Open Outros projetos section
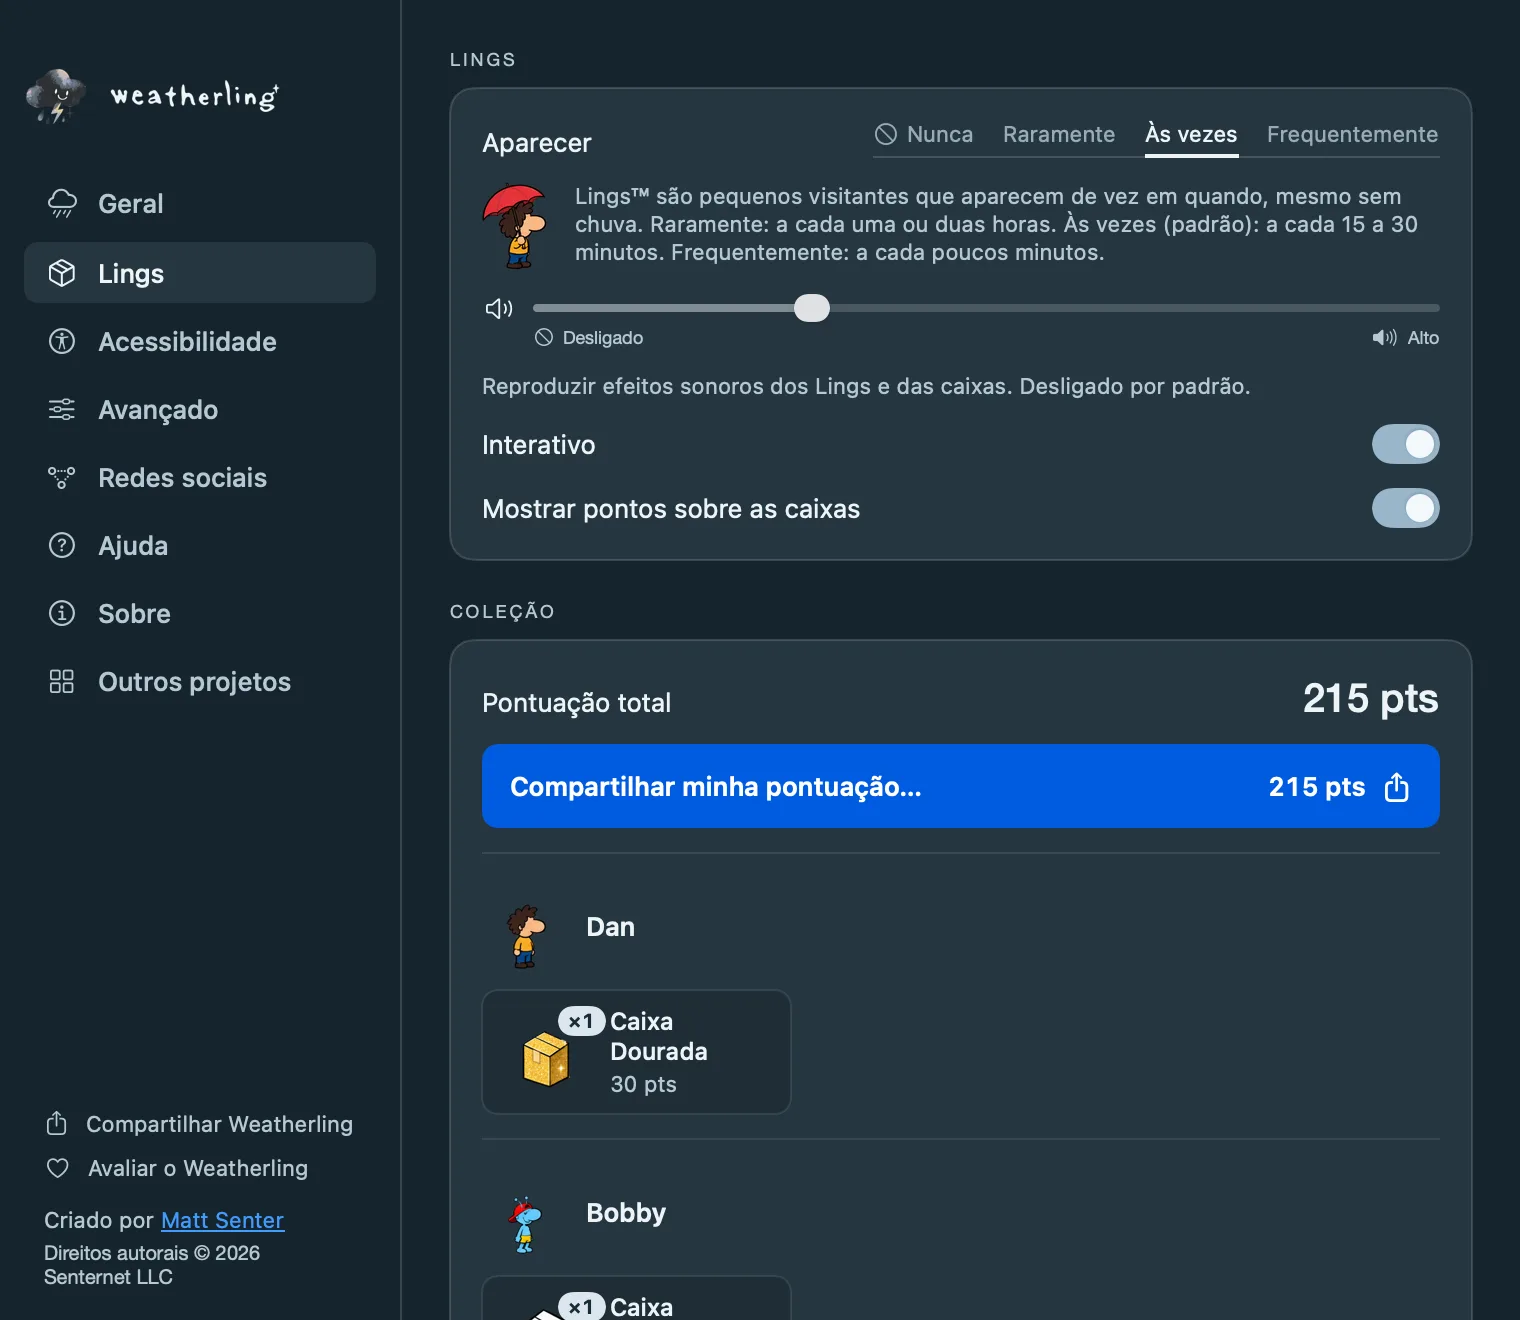 (200, 681)
